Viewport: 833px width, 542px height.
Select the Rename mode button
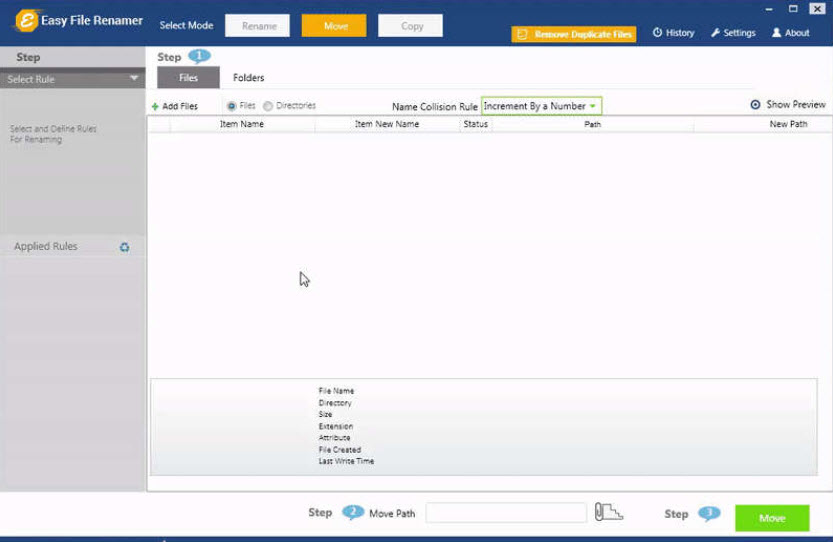[258, 26]
